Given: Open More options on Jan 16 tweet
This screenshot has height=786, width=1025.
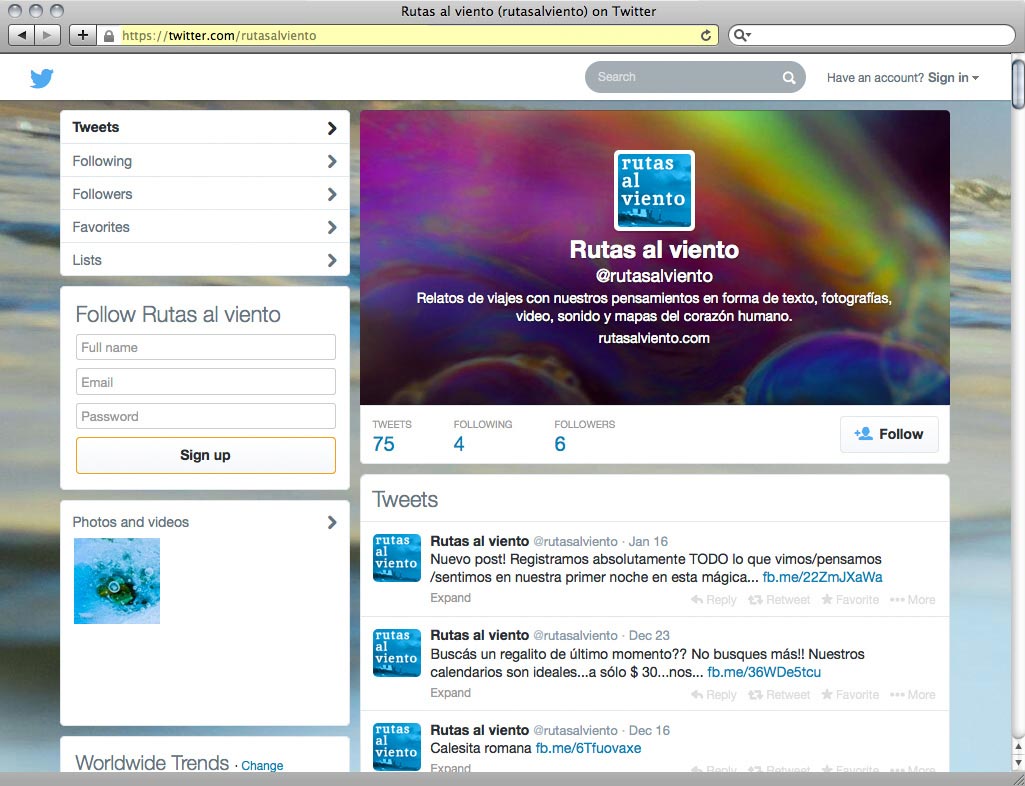Looking at the screenshot, I should (913, 600).
